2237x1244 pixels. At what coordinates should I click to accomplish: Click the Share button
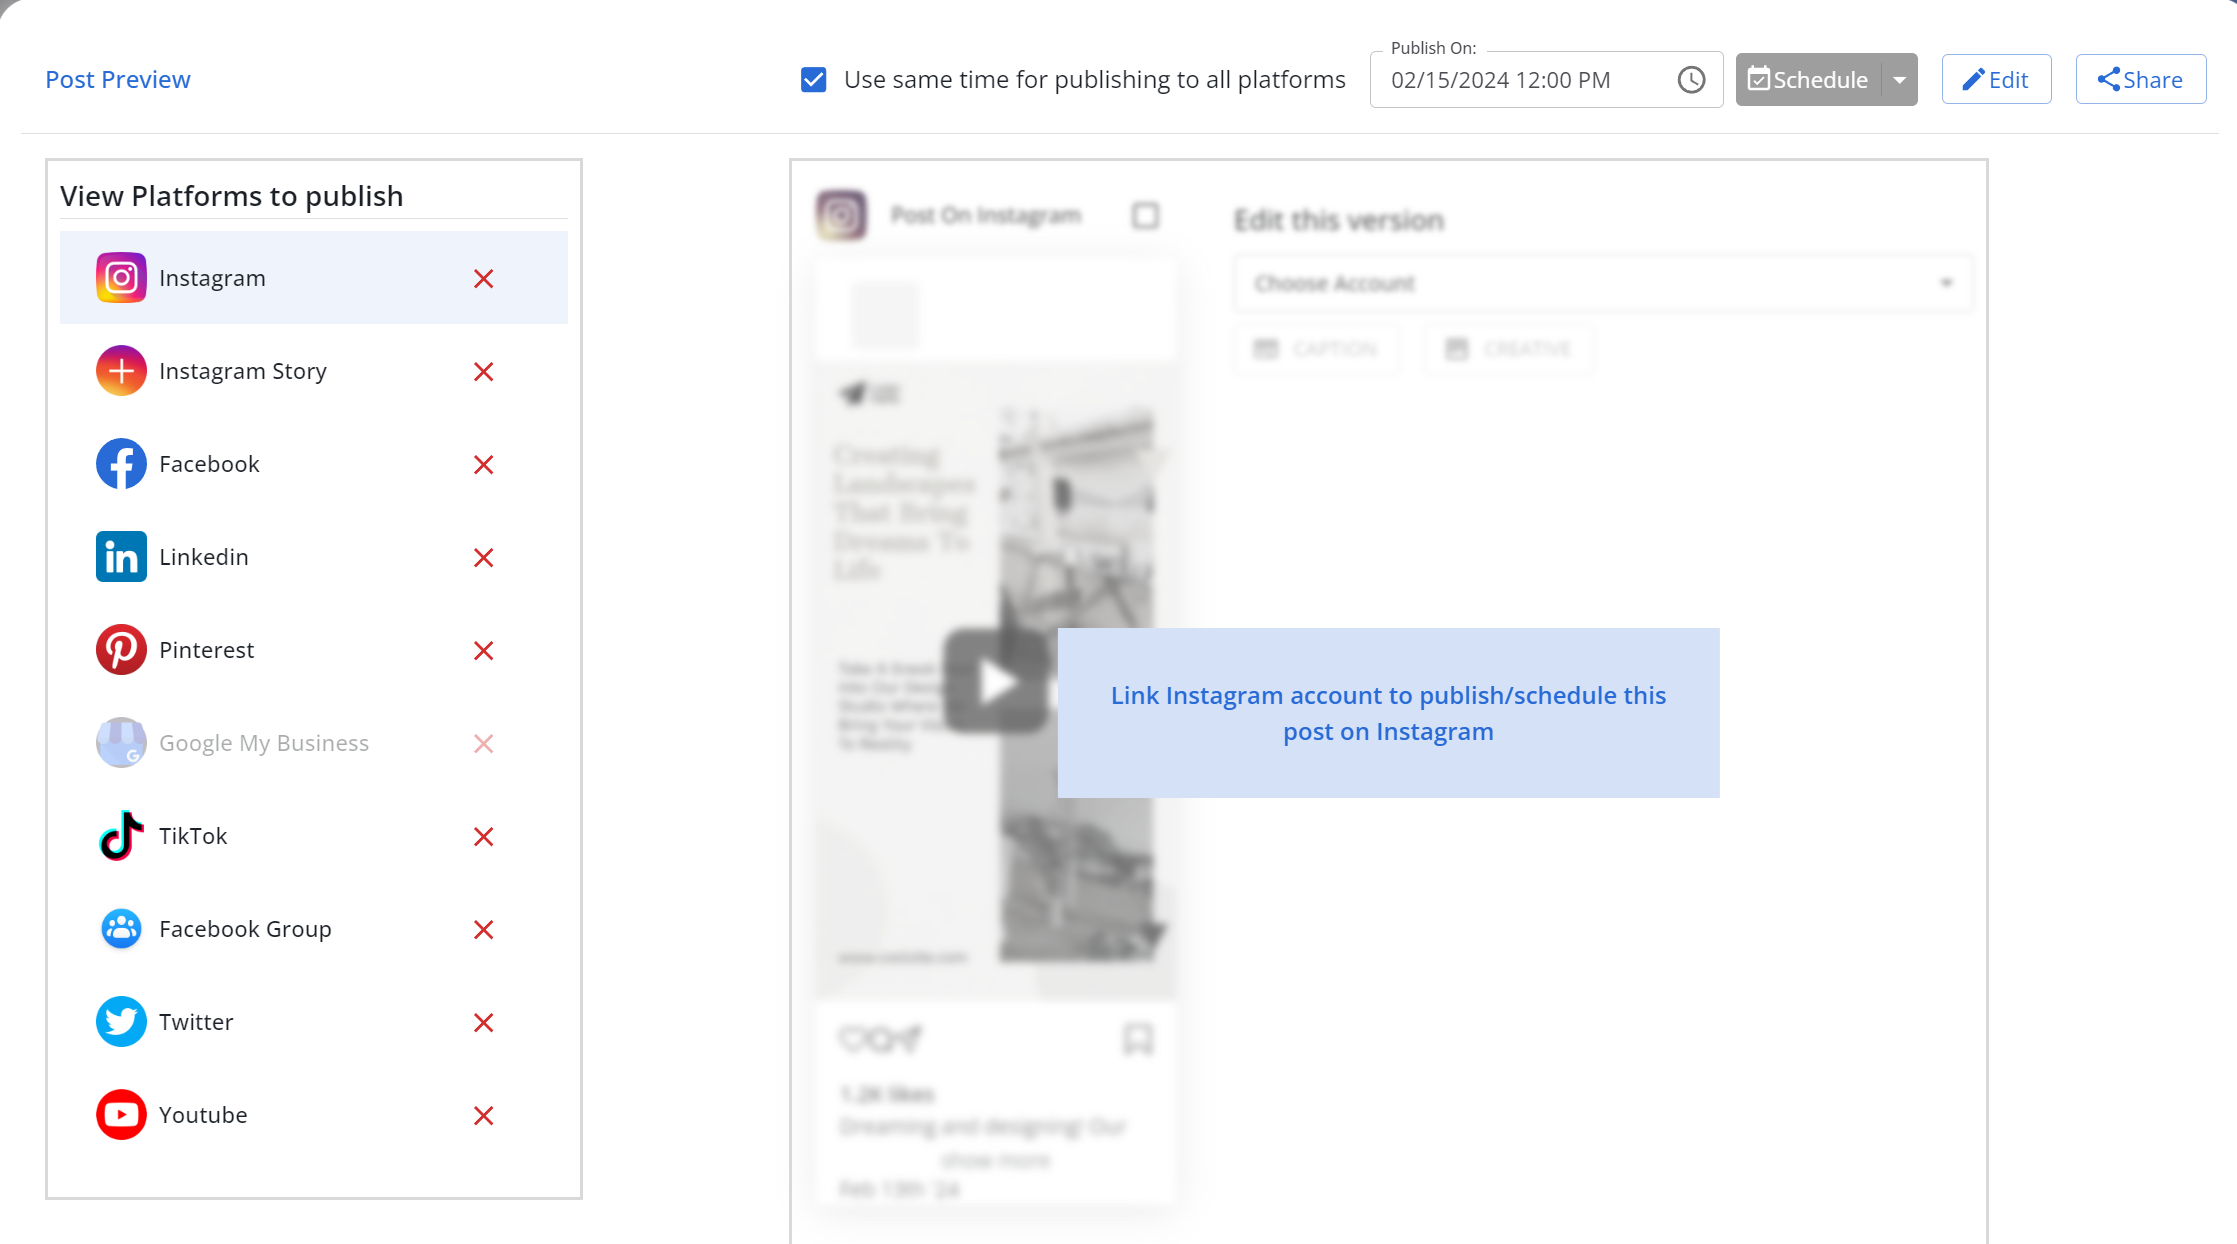(2141, 80)
